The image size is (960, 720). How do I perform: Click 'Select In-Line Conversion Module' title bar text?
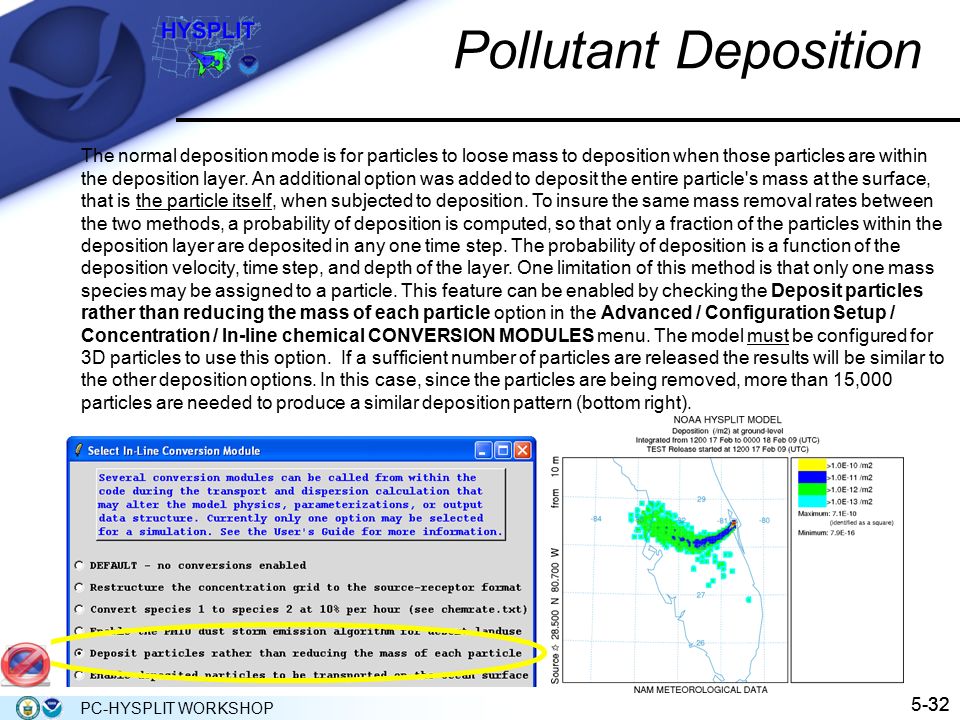pos(174,451)
